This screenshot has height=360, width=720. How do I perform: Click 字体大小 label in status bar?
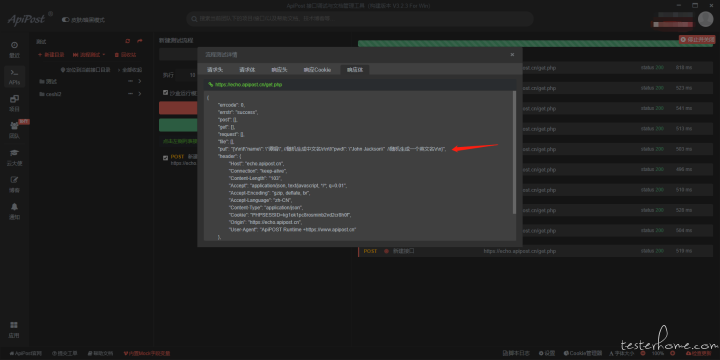click(622, 354)
